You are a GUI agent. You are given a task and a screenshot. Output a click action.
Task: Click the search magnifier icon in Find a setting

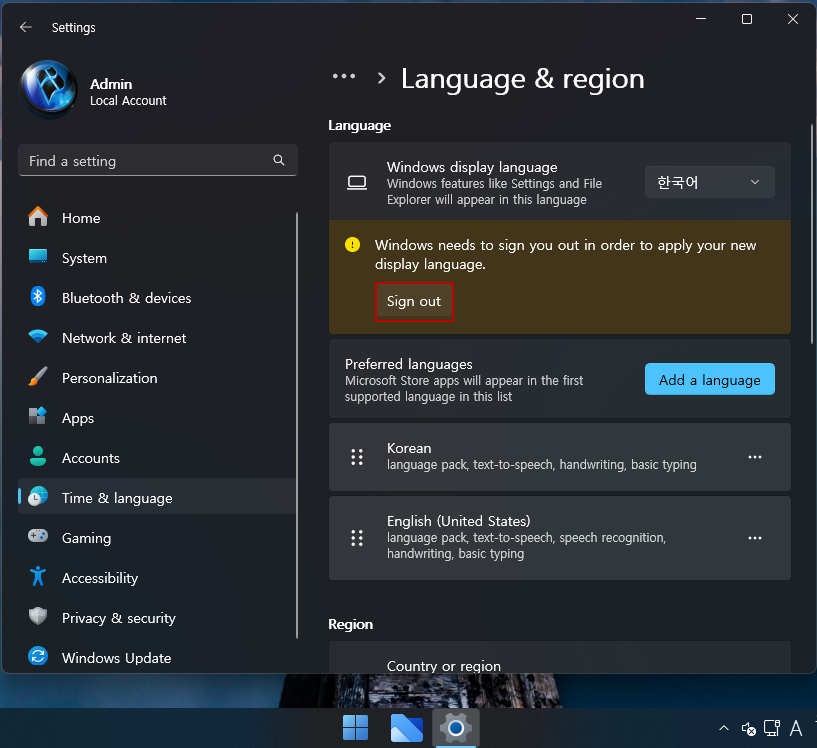click(279, 160)
